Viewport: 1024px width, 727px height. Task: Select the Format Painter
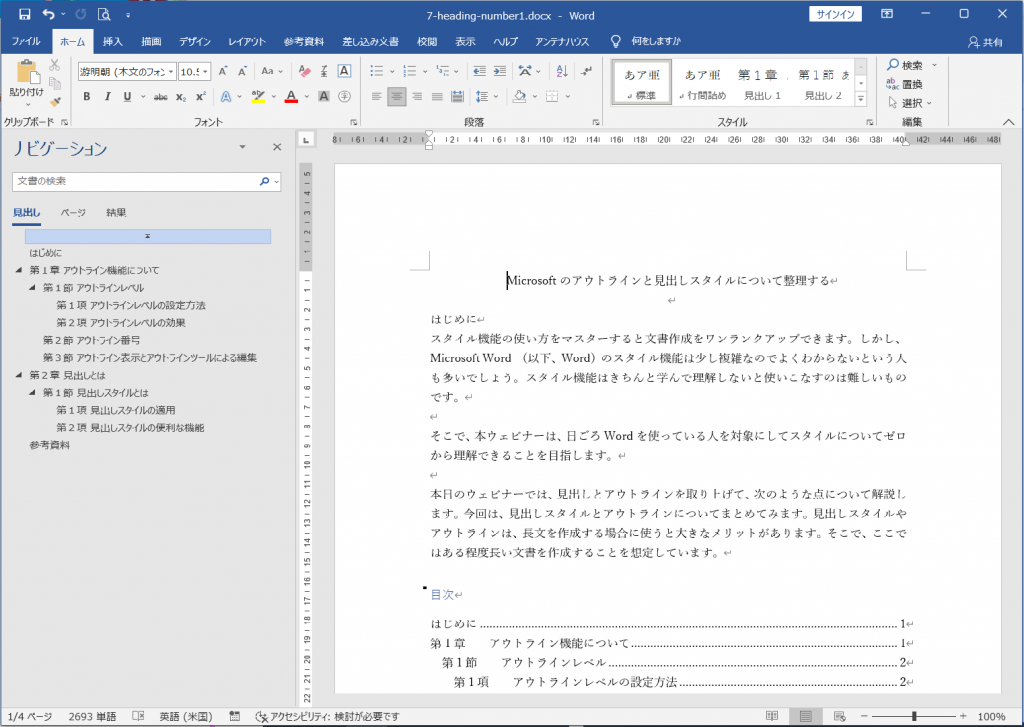[x=53, y=102]
